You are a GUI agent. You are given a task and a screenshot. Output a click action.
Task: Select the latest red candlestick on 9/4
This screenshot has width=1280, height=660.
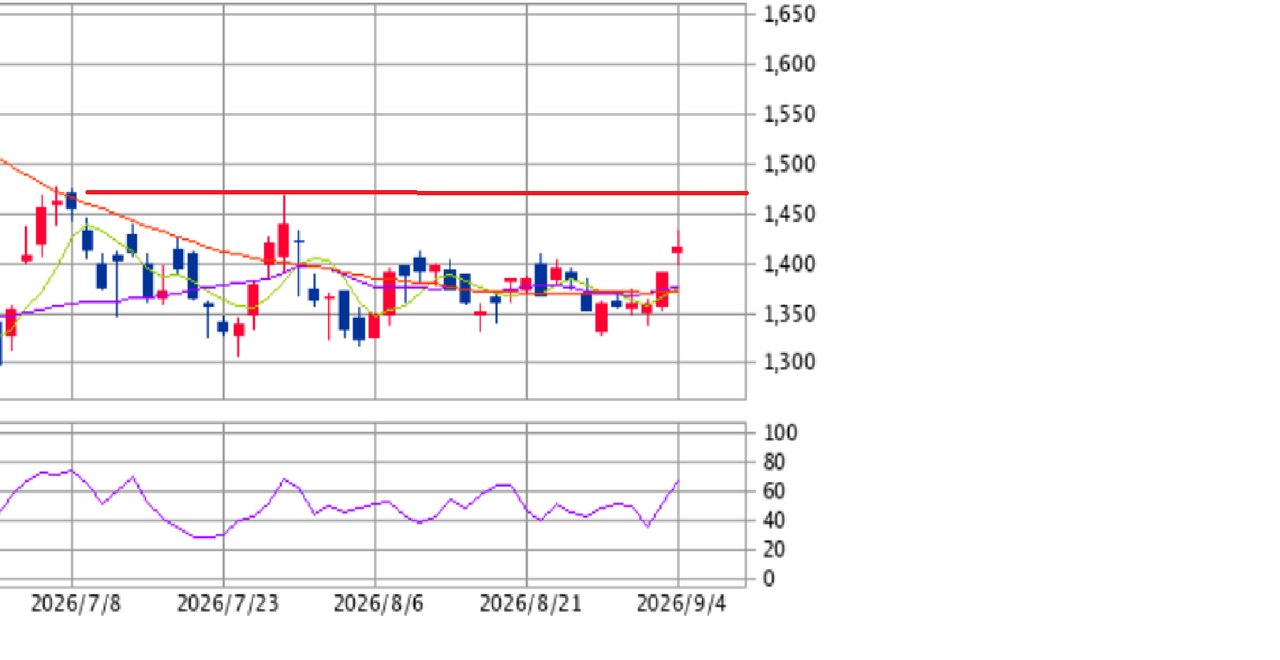coord(678,249)
